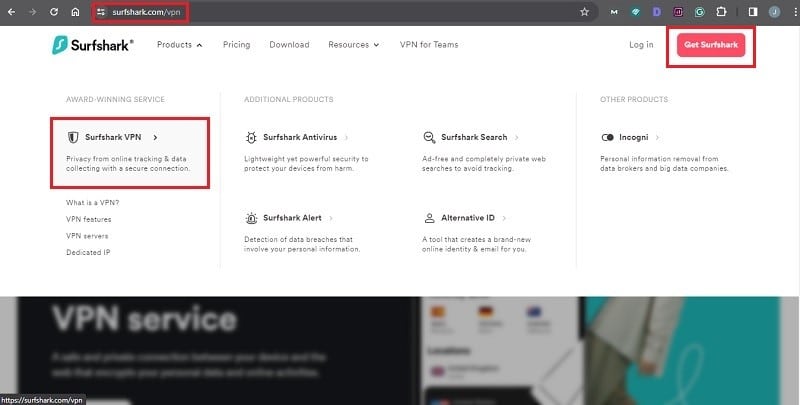Click the Surfshark extension icon in toolbar

tap(636, 12)
